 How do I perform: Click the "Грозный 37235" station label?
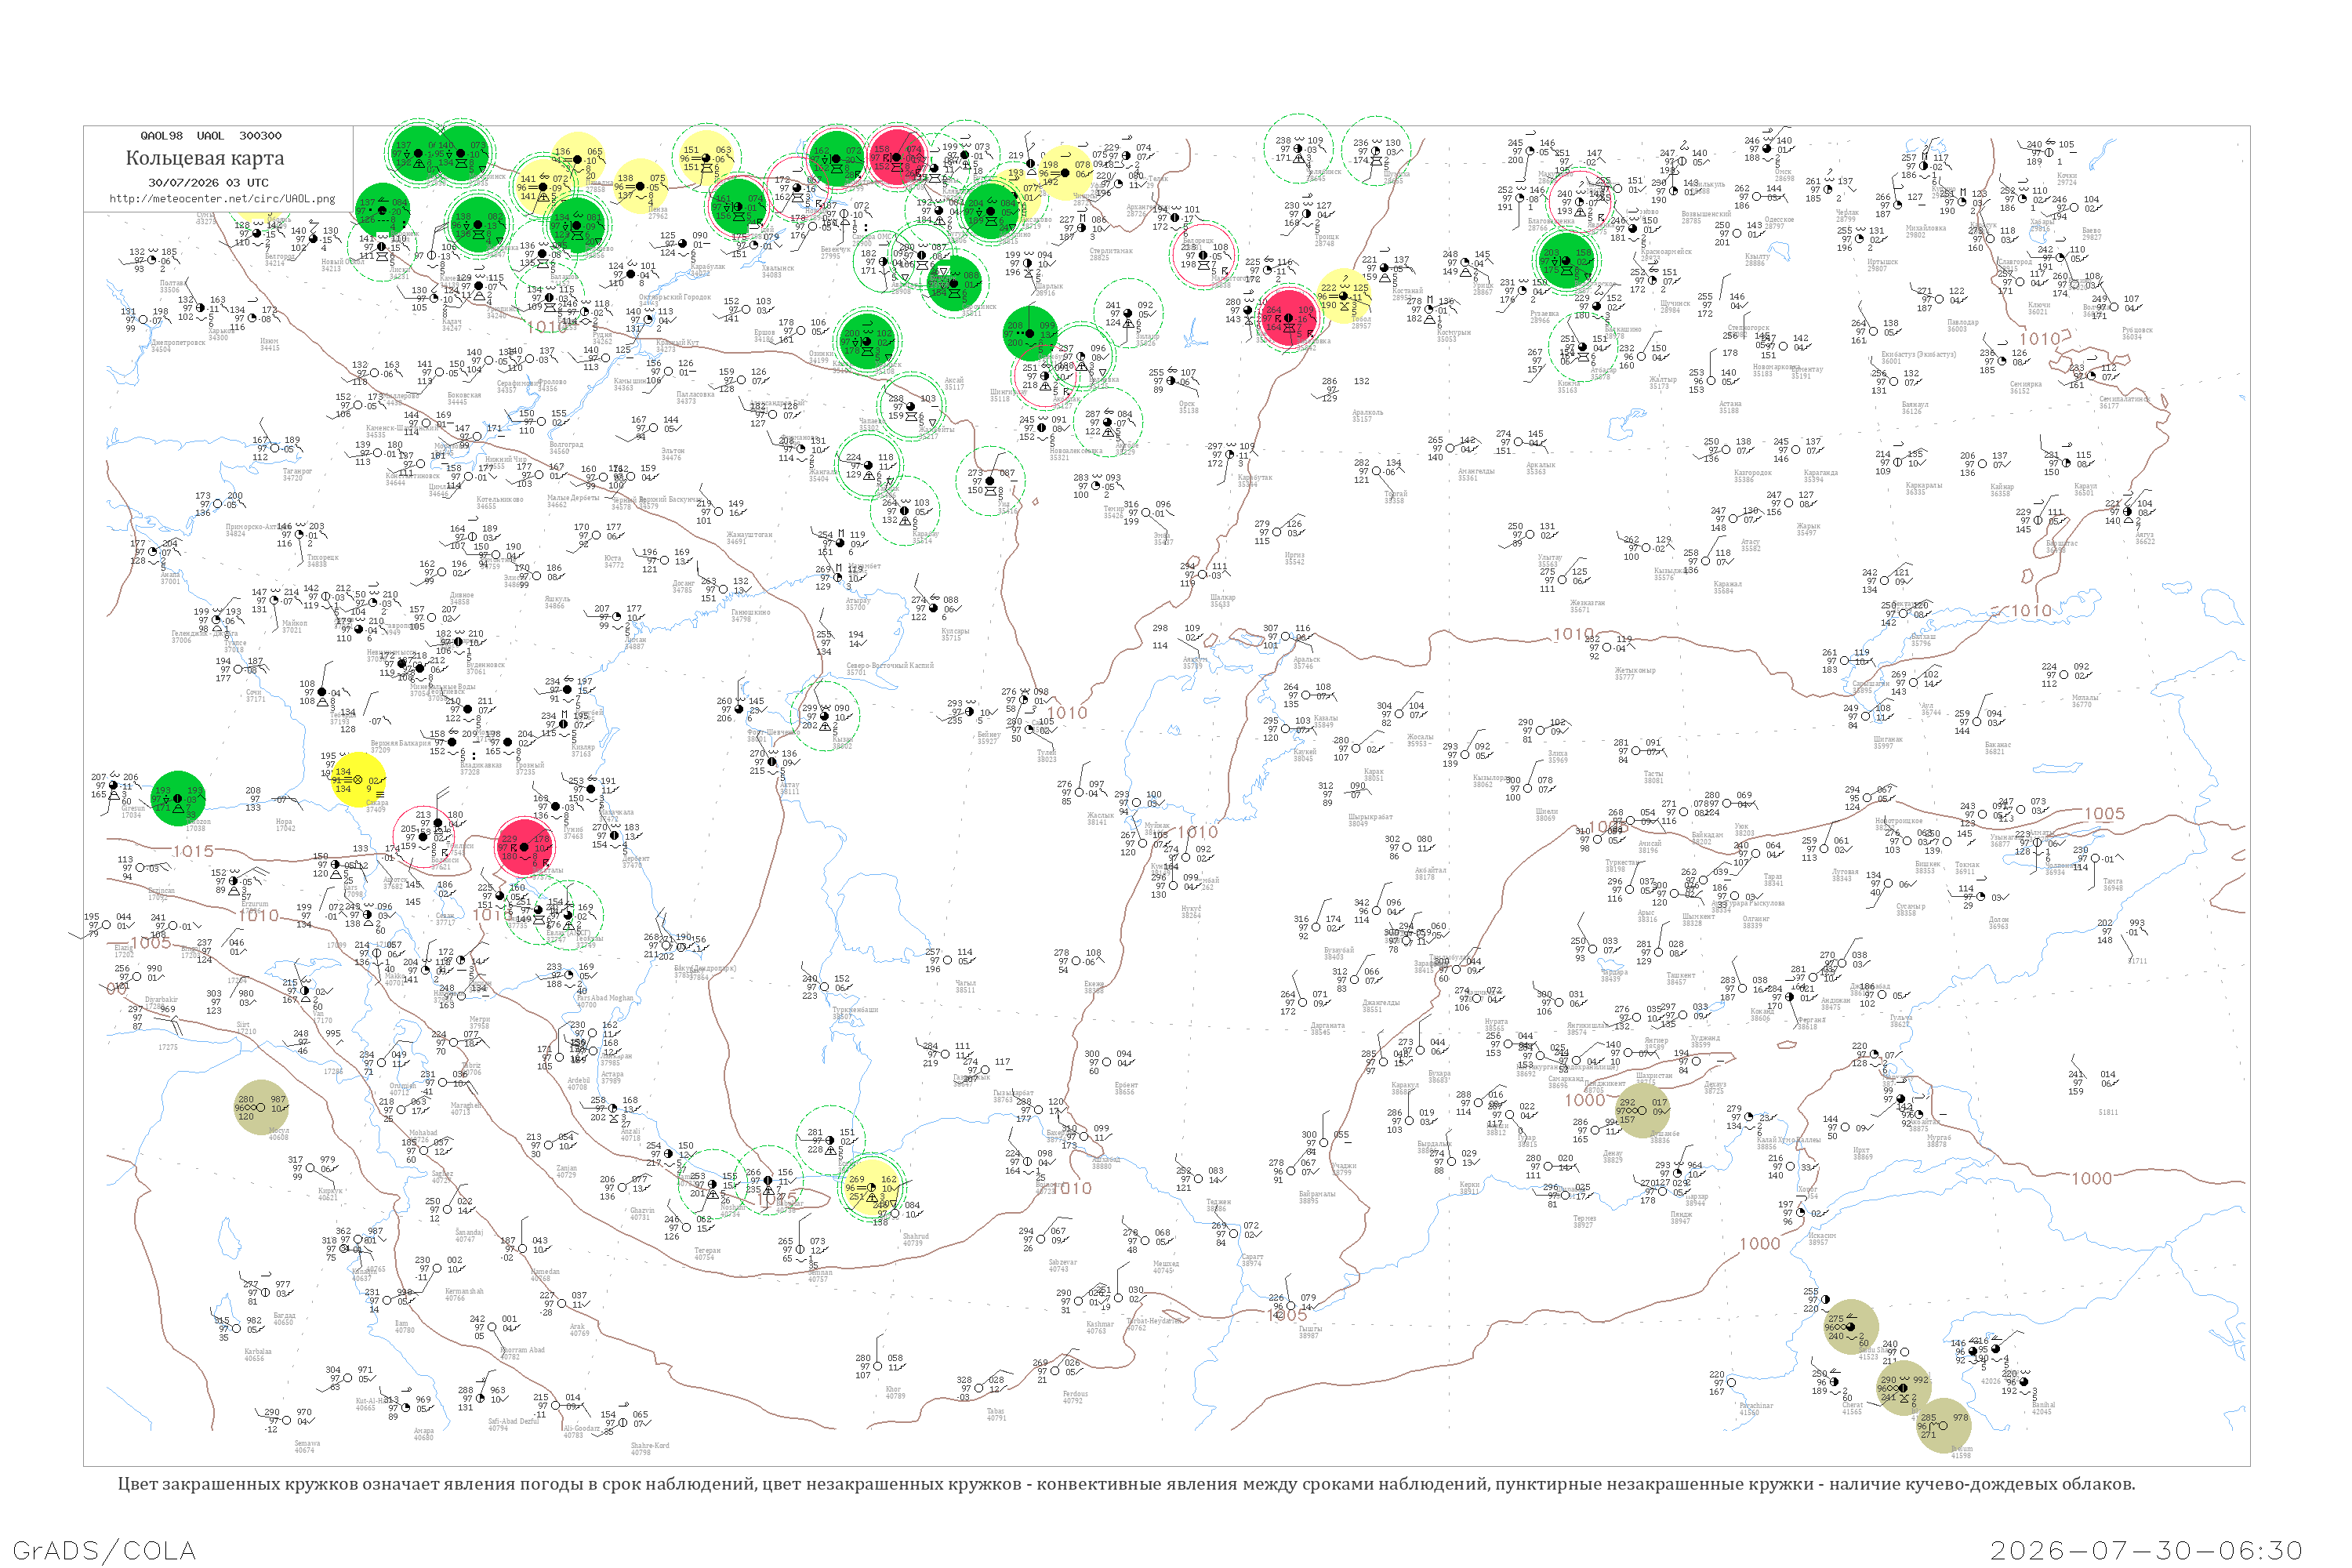pos(530,768)
